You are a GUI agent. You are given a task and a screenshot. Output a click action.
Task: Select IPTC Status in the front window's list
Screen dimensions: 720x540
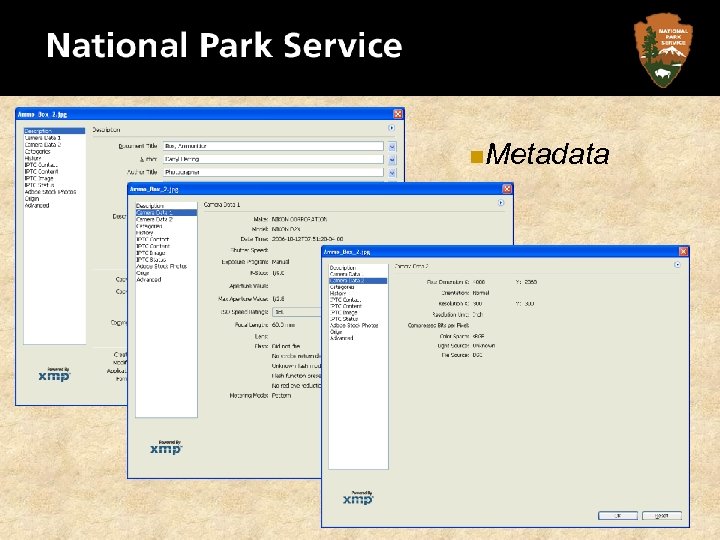click(344, 319)
